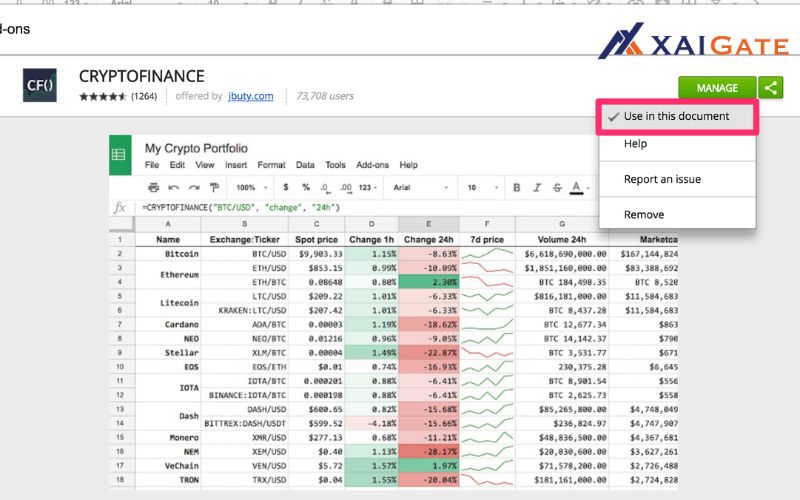Toggle strikethrough with the S icon
Screen dimensions: 800x500
(557, 188)
